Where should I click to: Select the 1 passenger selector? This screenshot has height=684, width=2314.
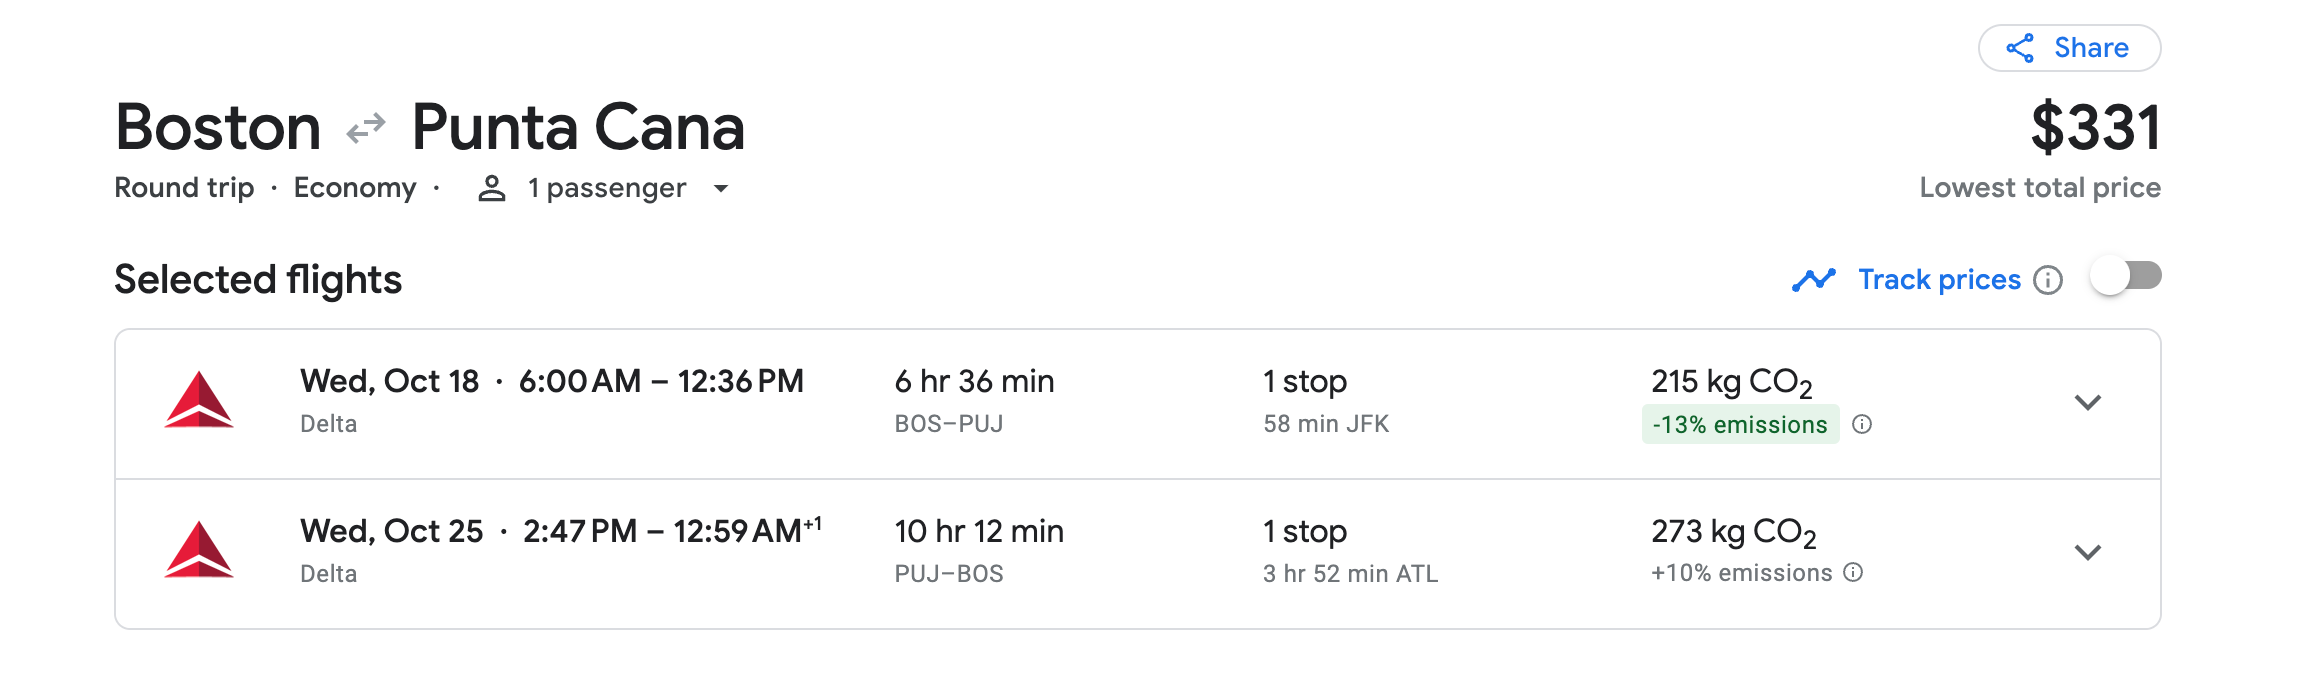[x=607, y=188]
